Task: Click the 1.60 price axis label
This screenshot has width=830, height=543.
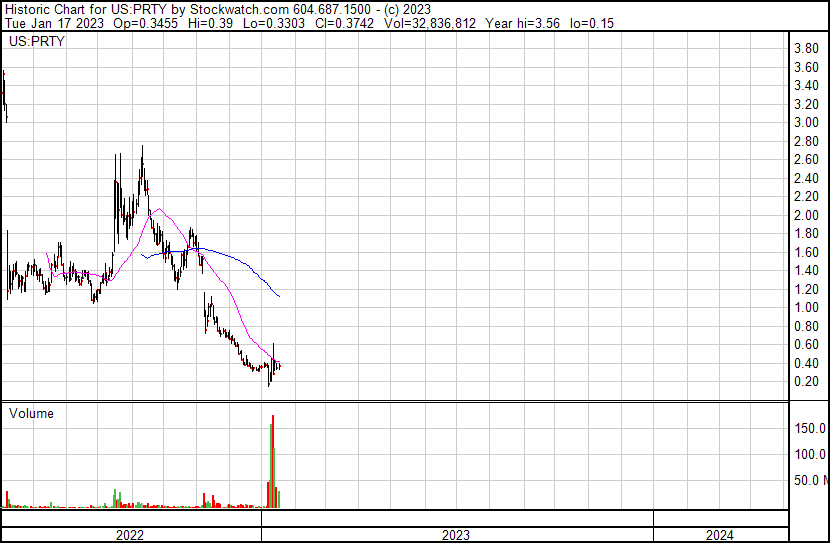Action: coord(806,252)
